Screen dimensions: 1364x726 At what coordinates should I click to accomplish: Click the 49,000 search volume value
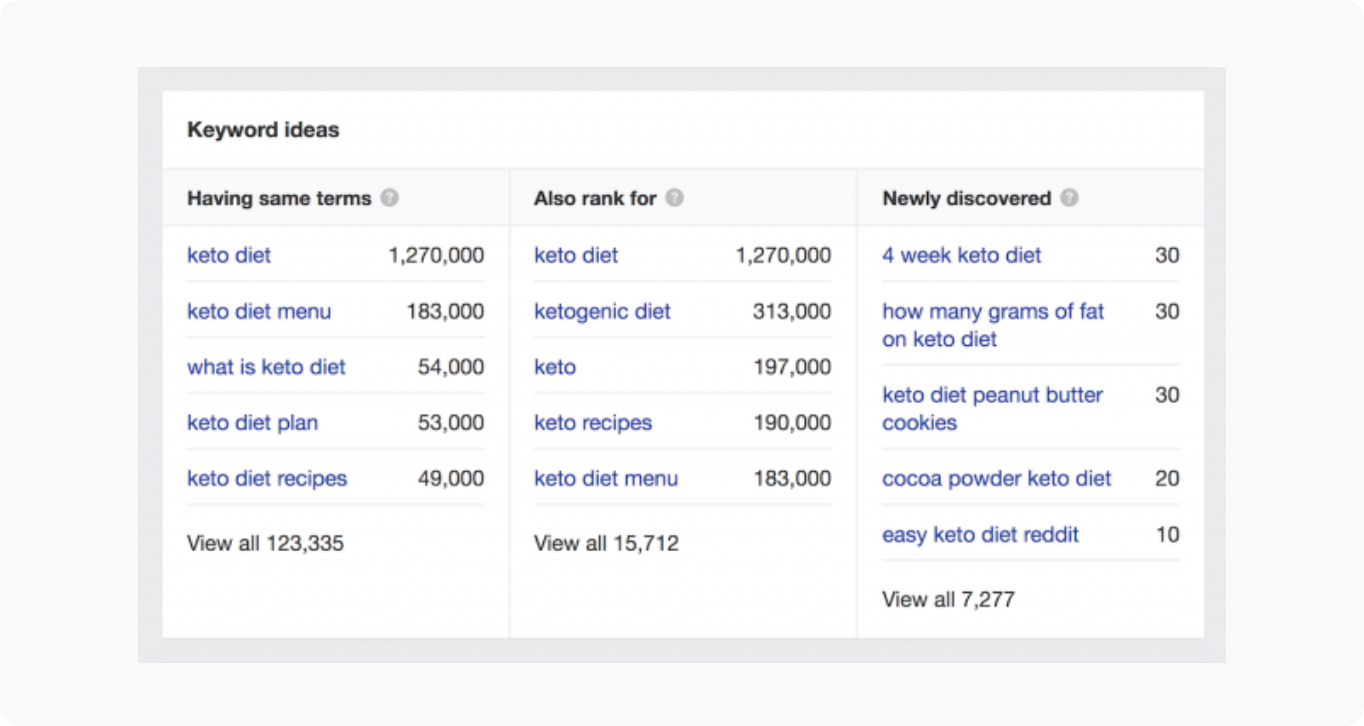(451, 479)
